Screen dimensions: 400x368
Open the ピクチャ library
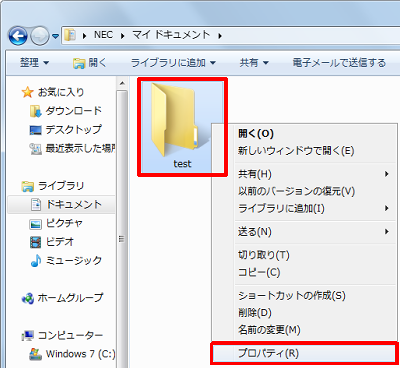coord(64,223)
